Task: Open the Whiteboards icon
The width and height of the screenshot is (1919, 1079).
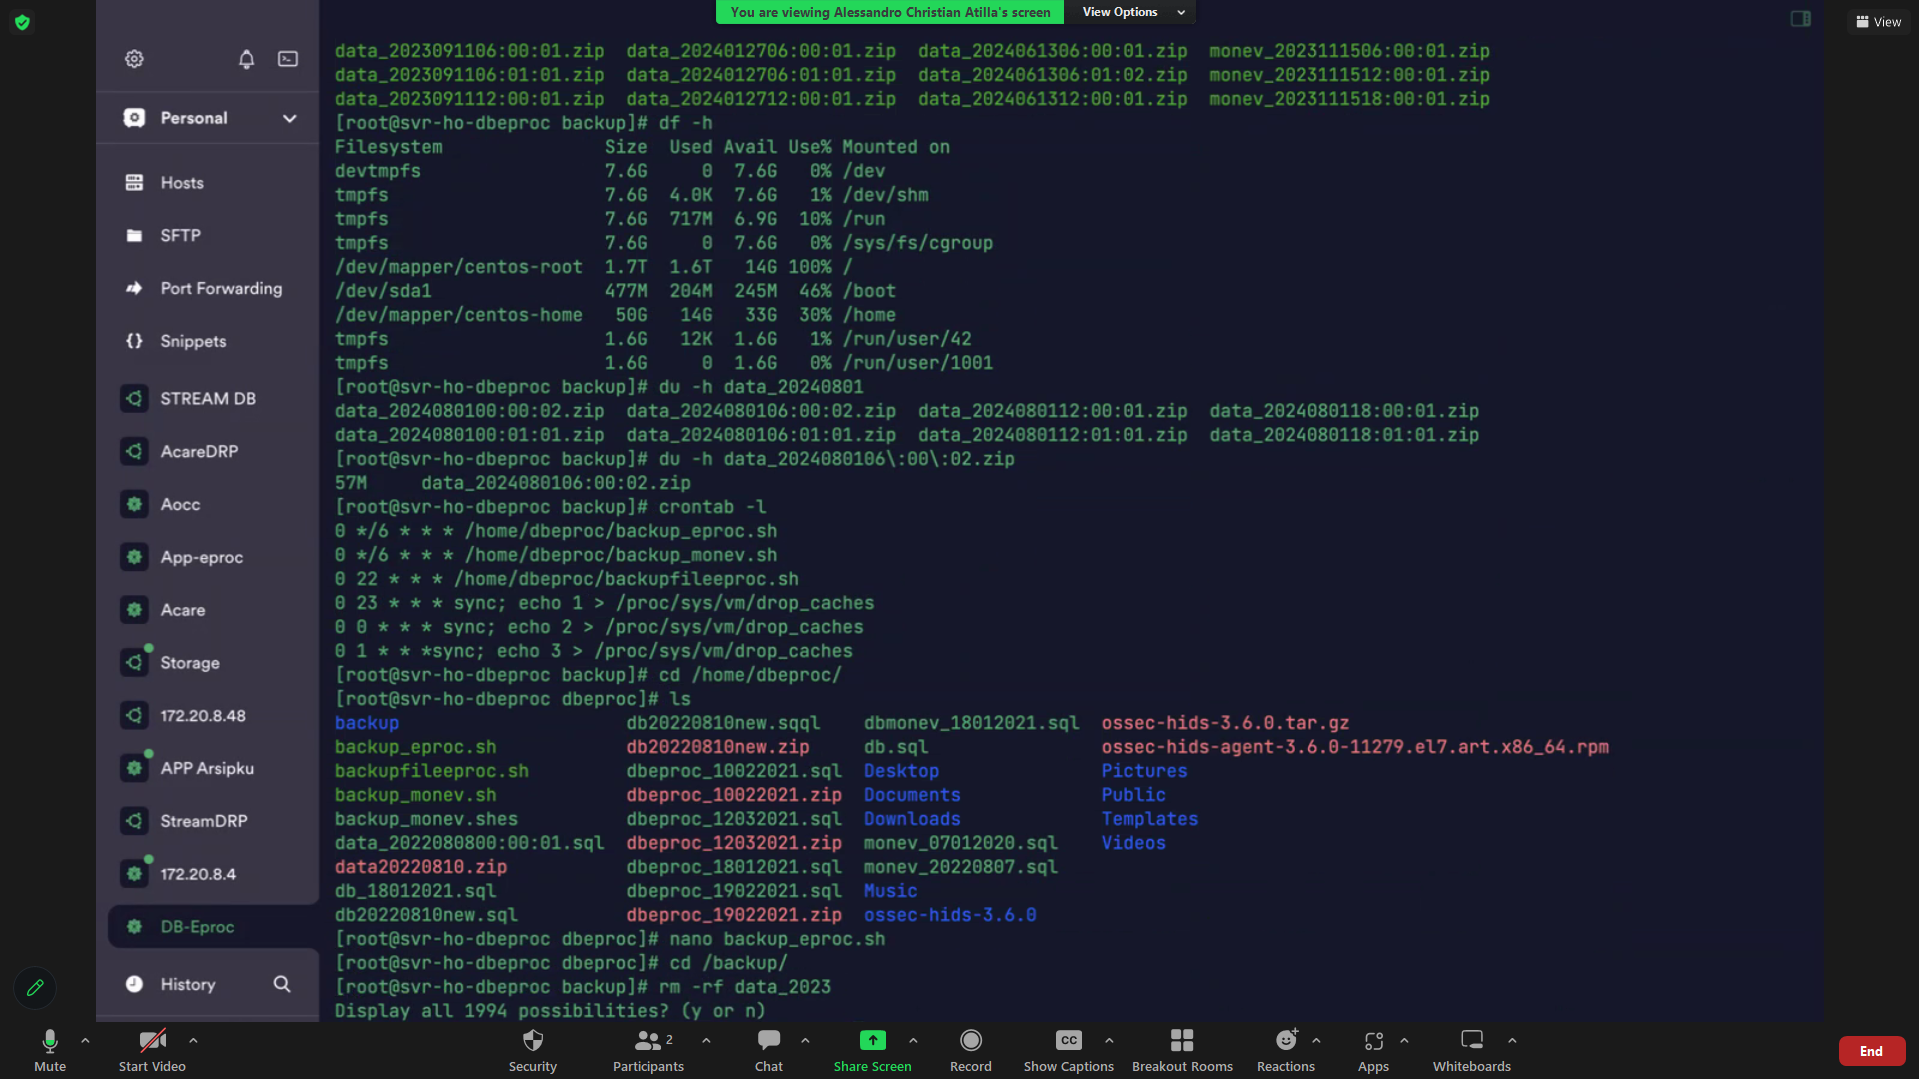Action: 1471,1050
